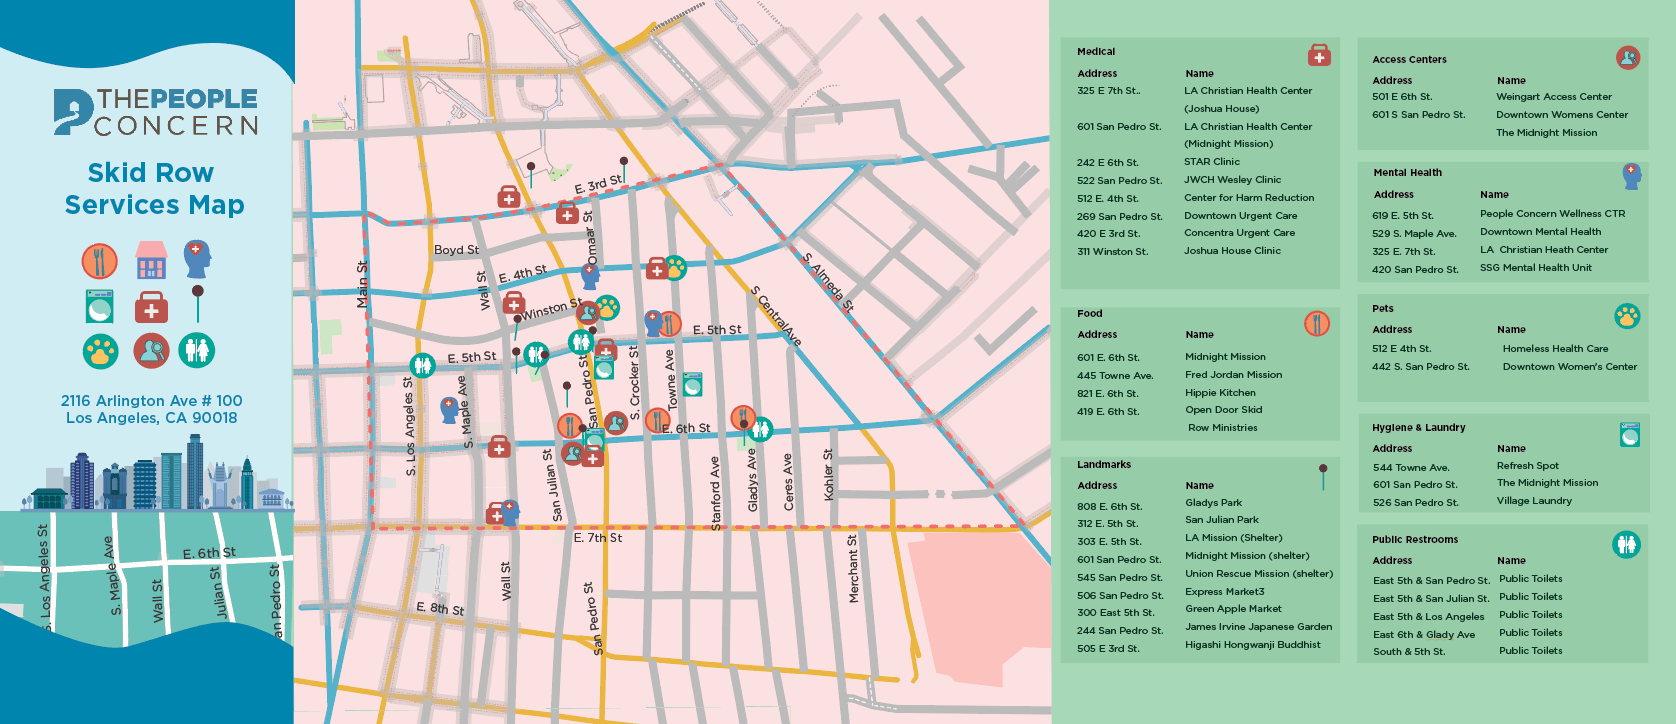Click the "Stanford Ave" label on the map

click(715, 494)
